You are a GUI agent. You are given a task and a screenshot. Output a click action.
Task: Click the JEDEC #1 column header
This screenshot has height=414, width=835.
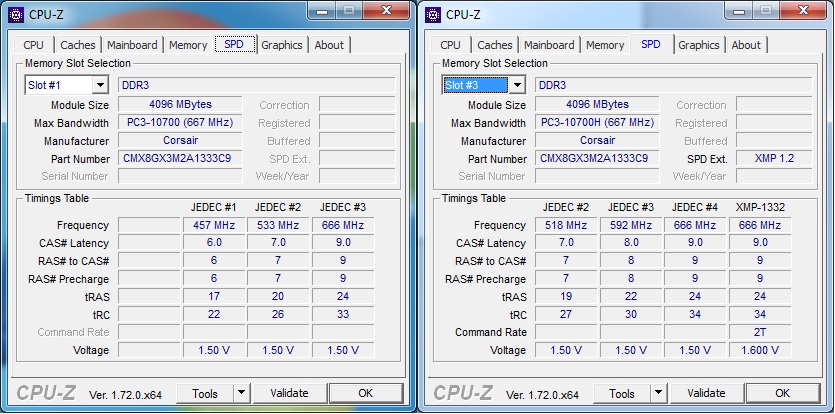point(214,207)
